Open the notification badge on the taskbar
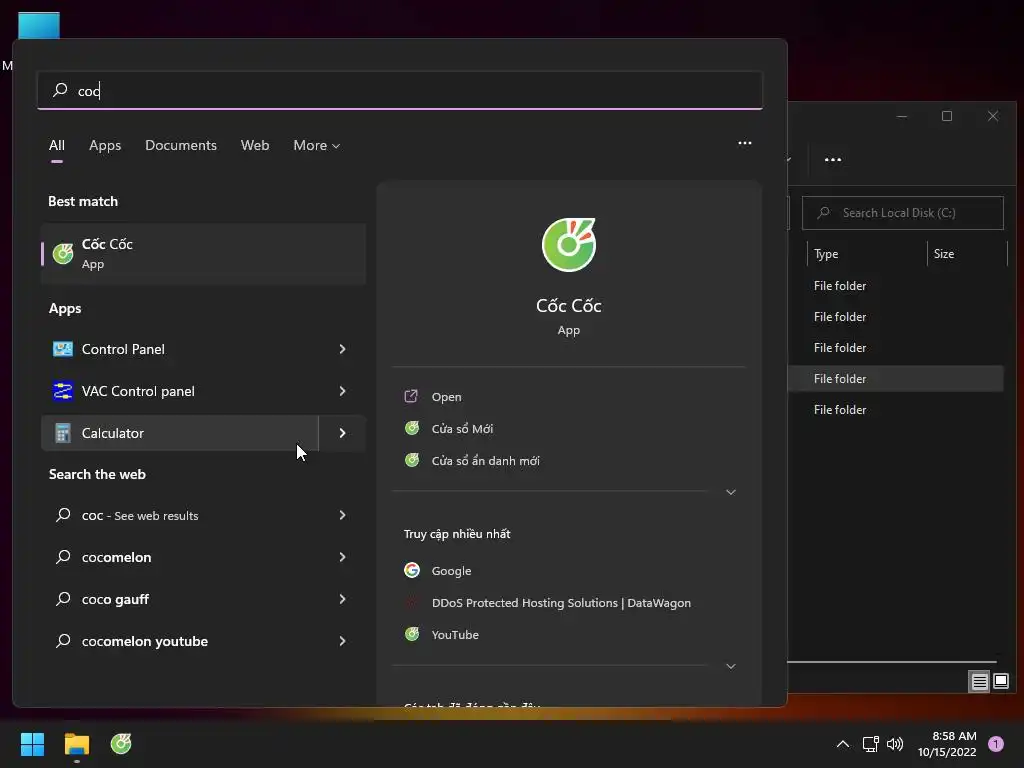 pyautogui.click(x=996, y=744)
